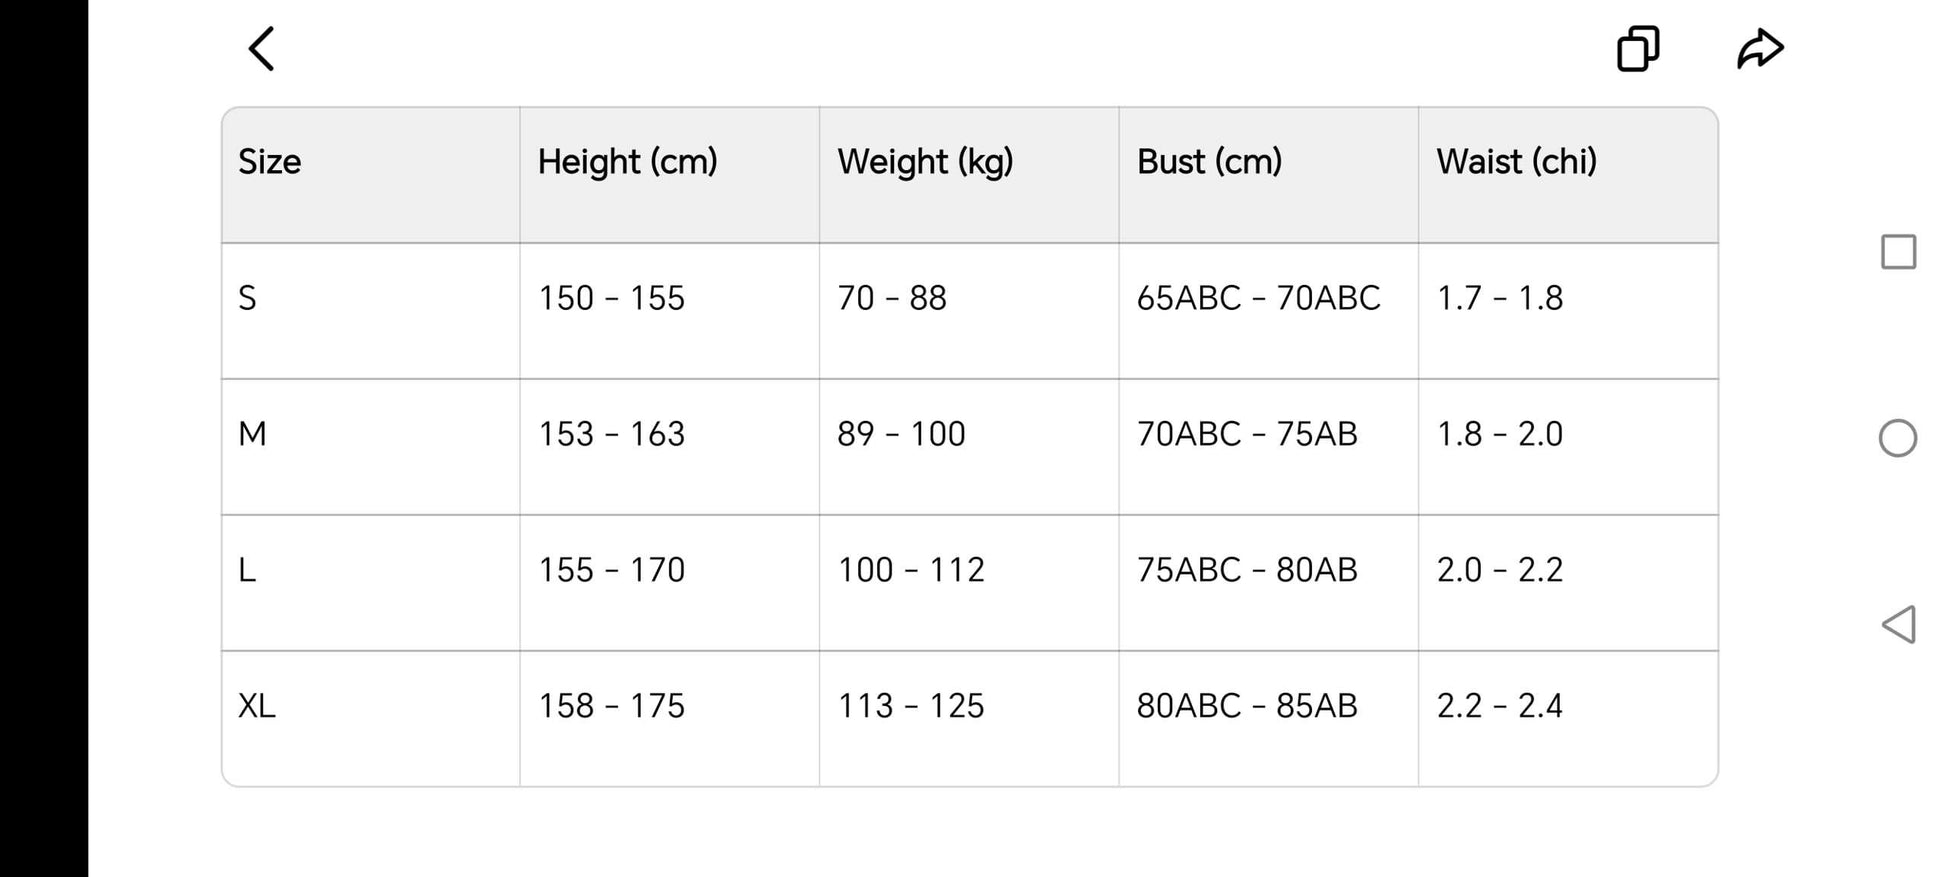Select the Weight (kg) column header
1946x877 pixels.
click(x=925, y=162)
